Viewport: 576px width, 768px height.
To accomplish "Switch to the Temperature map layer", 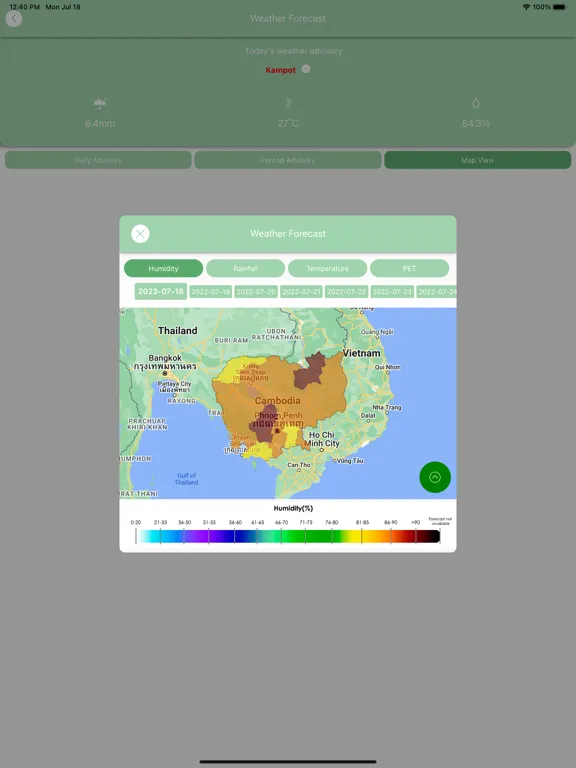I will pos(327,268).
